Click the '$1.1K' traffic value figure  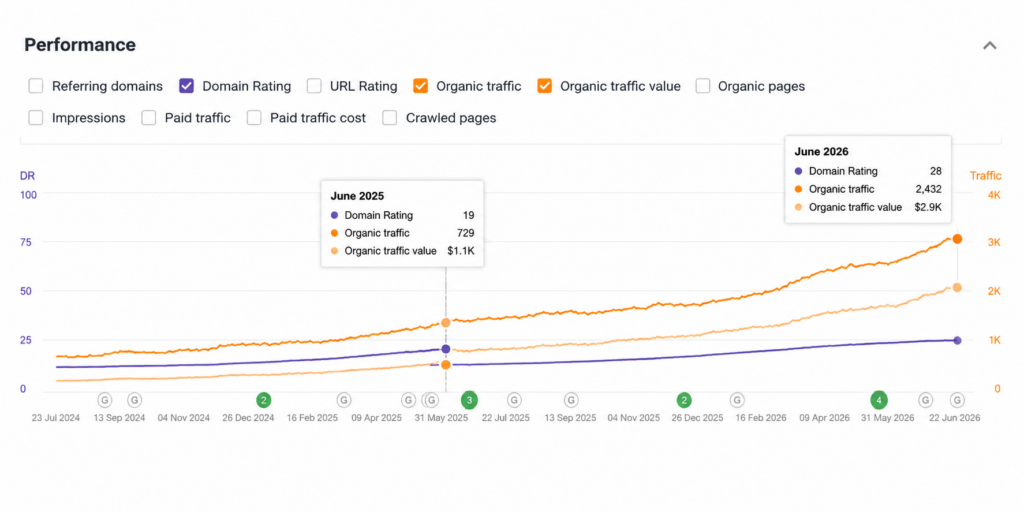click(x=461, y=250)
